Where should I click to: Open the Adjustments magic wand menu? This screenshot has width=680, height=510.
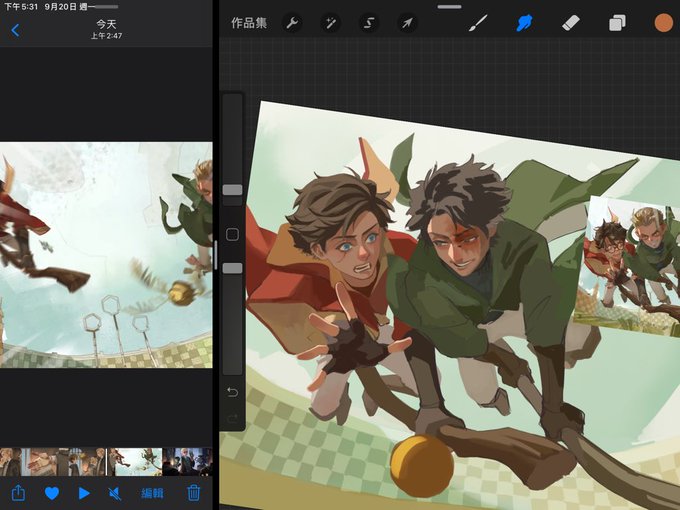tap(330, 23)
